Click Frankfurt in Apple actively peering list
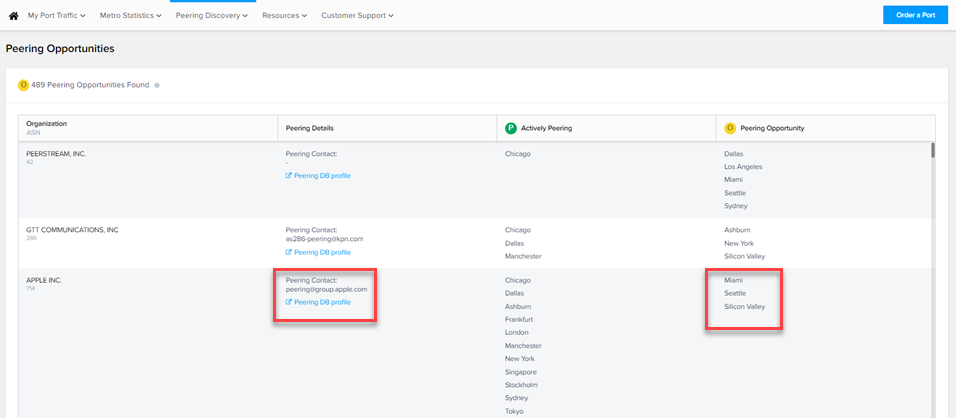956x418 pixels. pyautogui.click(x=520, y=319)
